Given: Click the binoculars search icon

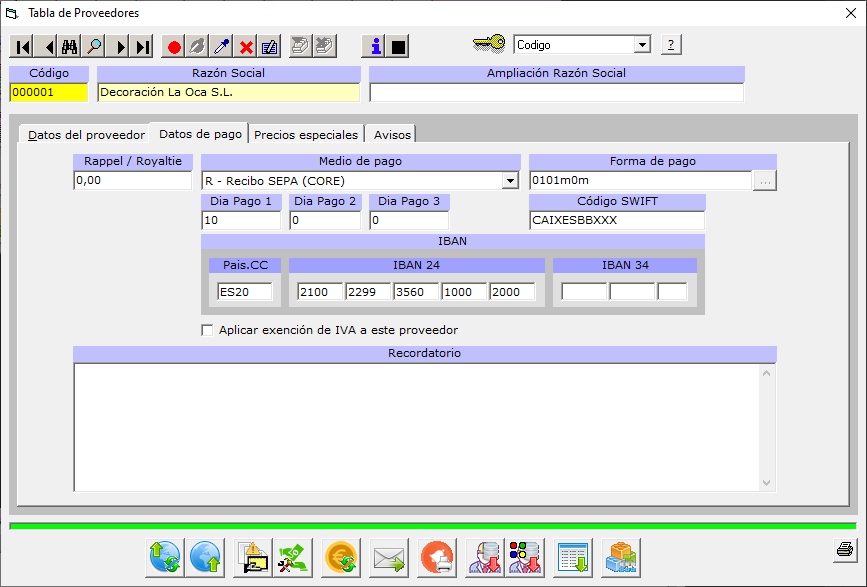Looking at the screenshot, I should coord(70,47).
